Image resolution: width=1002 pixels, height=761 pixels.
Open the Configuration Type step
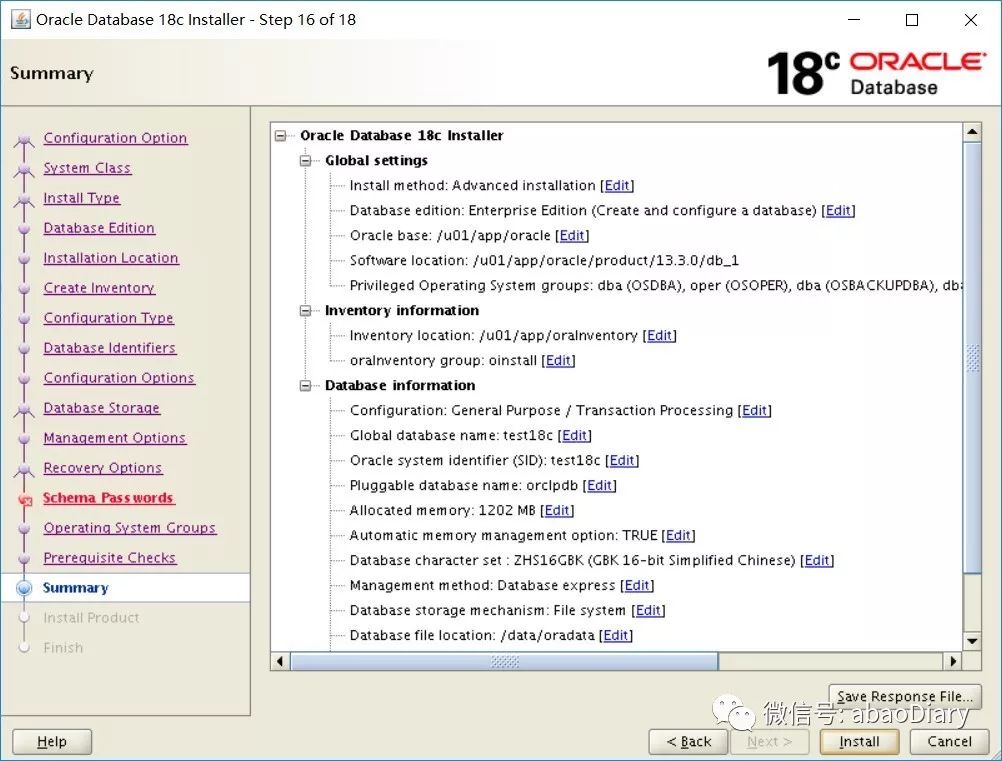[x=109, y=318]
